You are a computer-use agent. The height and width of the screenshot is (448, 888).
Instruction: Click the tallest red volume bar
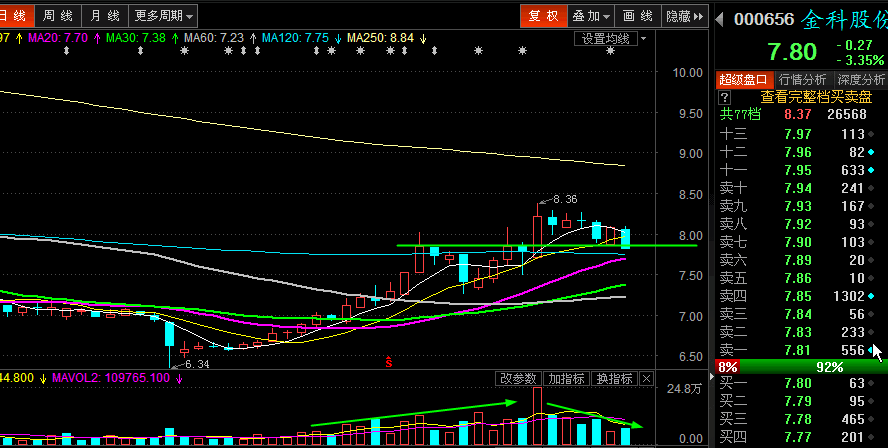537,416
